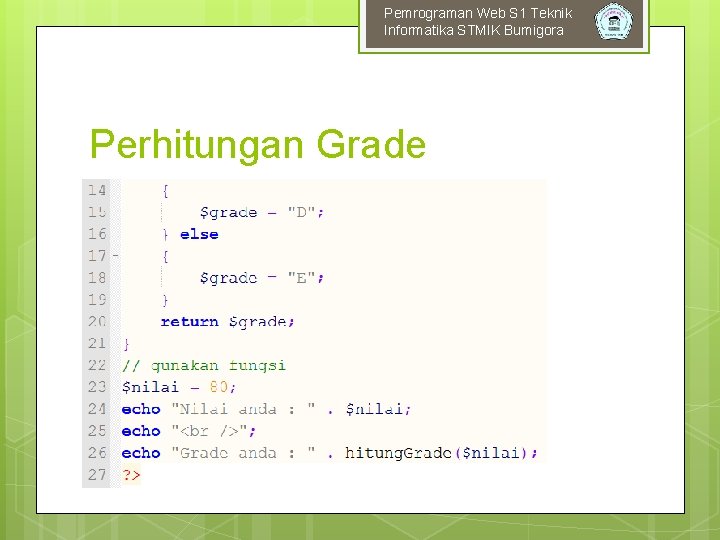
Task: Click the comment '// gunakan fungsi'
Action: pos(204,366)
